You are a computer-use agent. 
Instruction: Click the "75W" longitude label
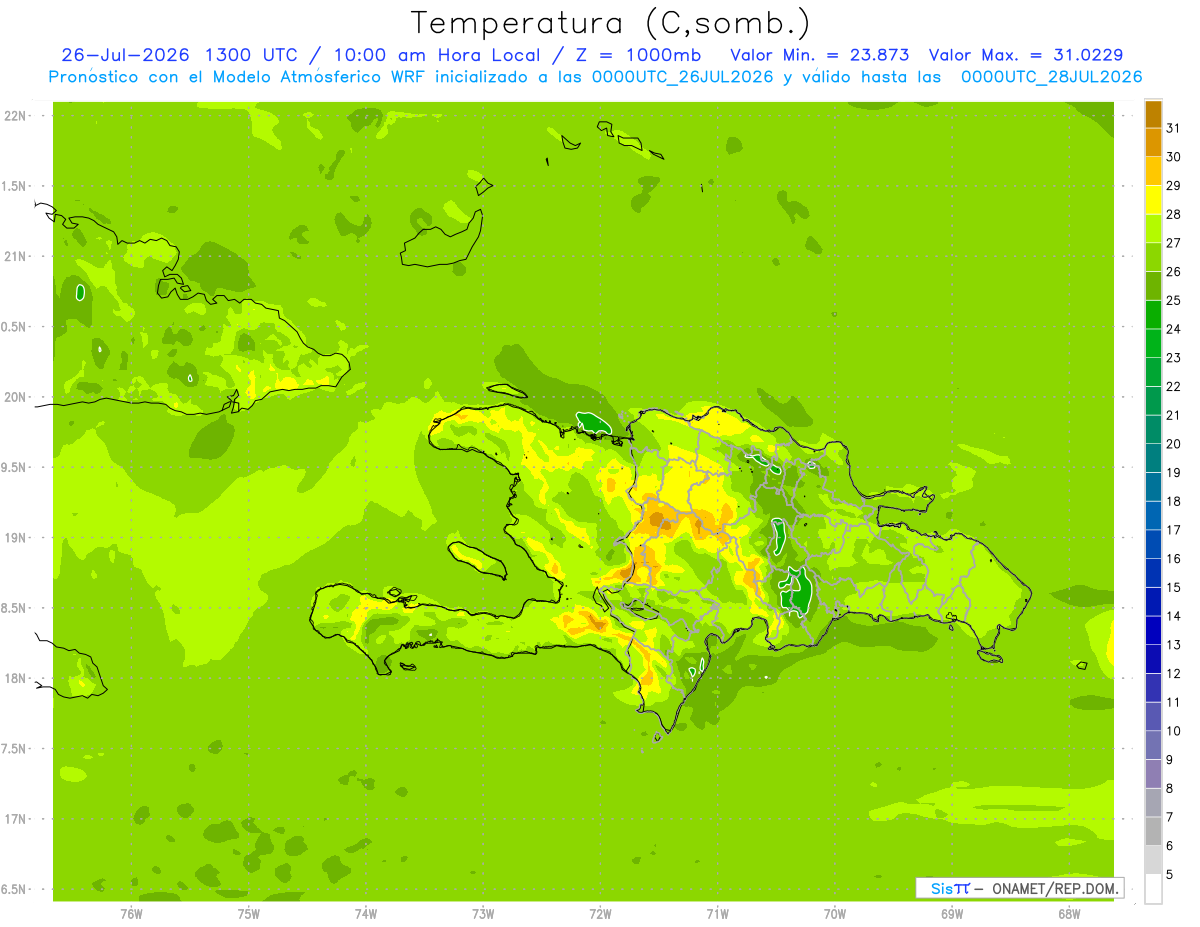(x=248, y=913)
